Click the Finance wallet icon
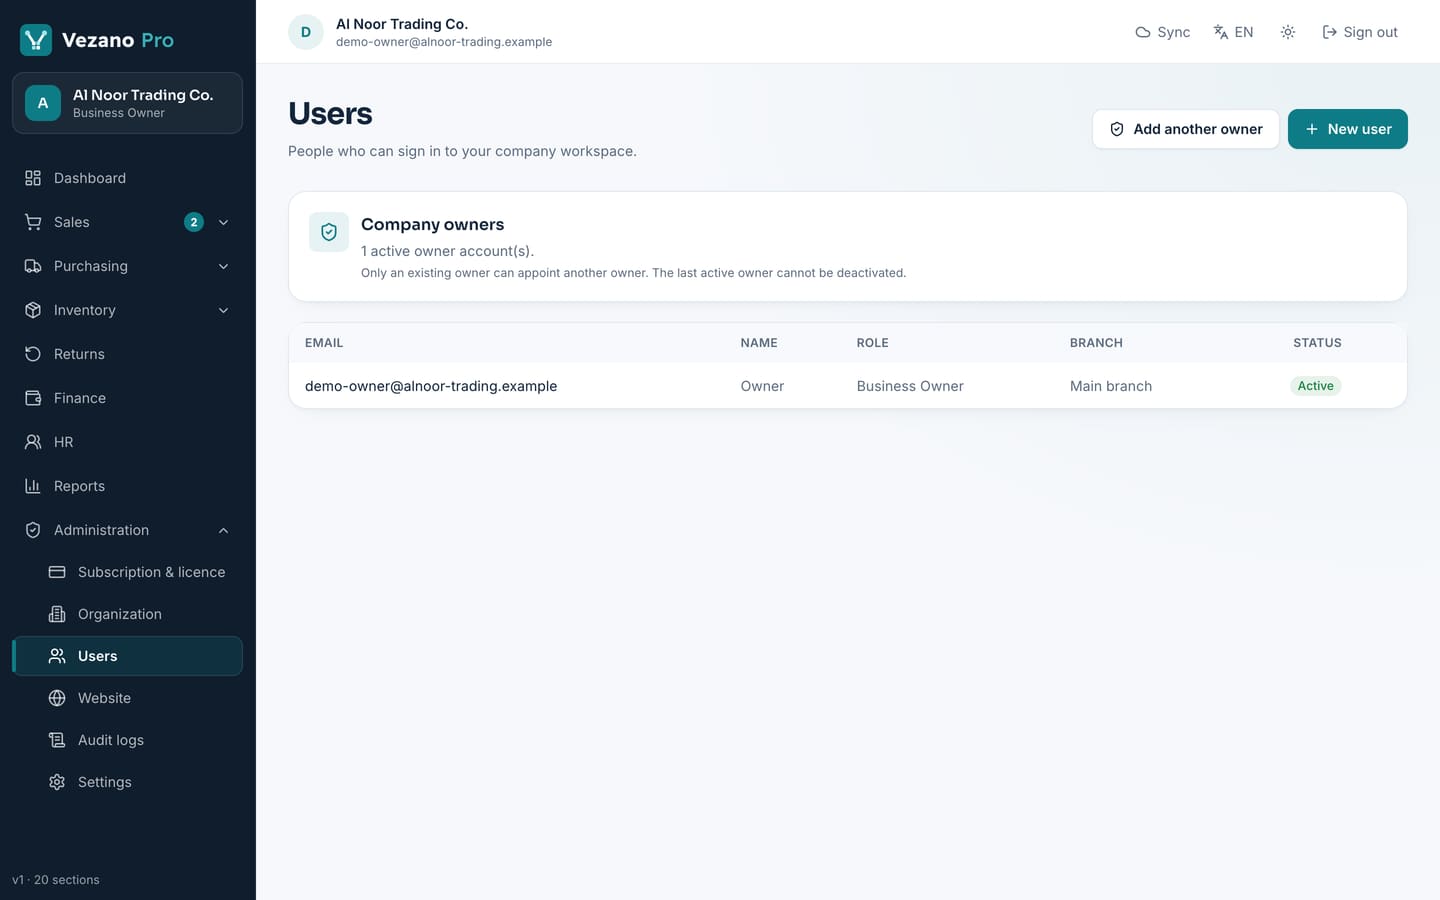Screen dimensions: 1440x900 click(33, 398)
